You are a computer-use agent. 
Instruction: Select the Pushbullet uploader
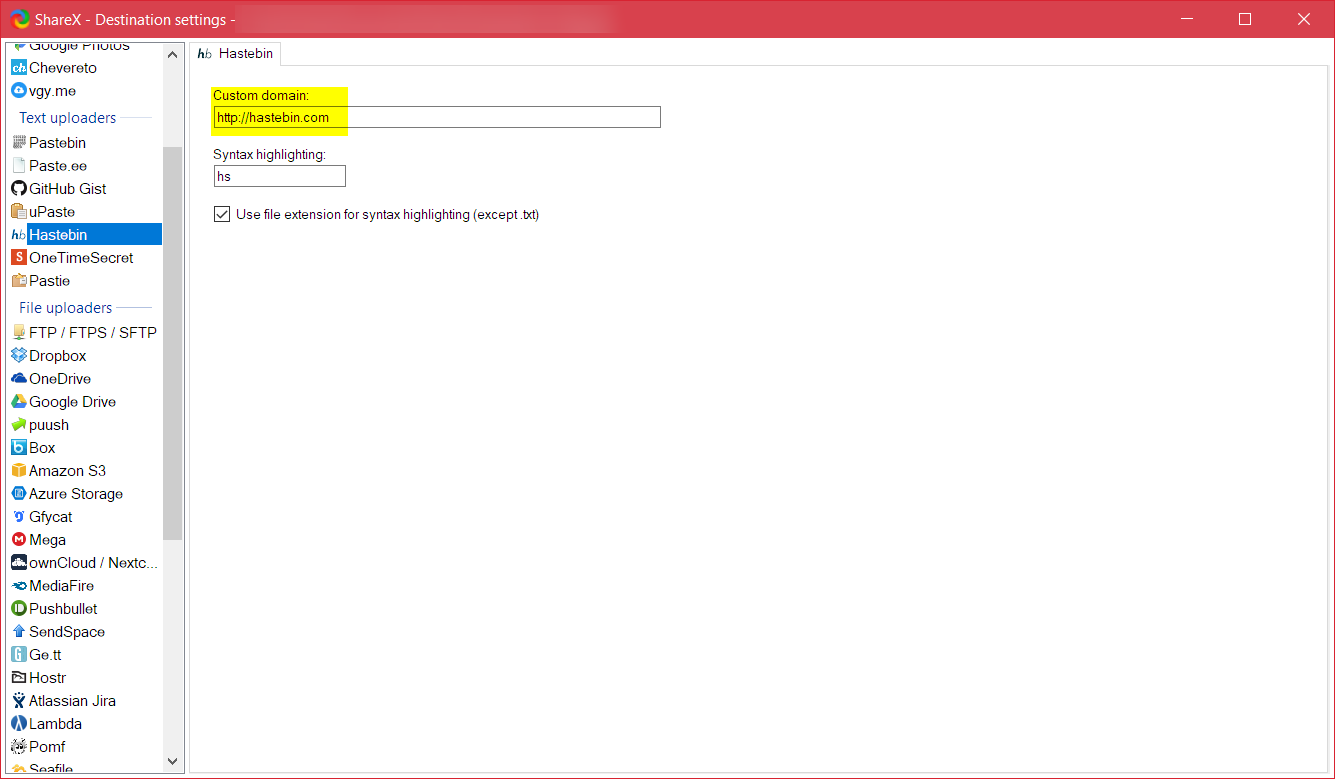pos(62,608)
